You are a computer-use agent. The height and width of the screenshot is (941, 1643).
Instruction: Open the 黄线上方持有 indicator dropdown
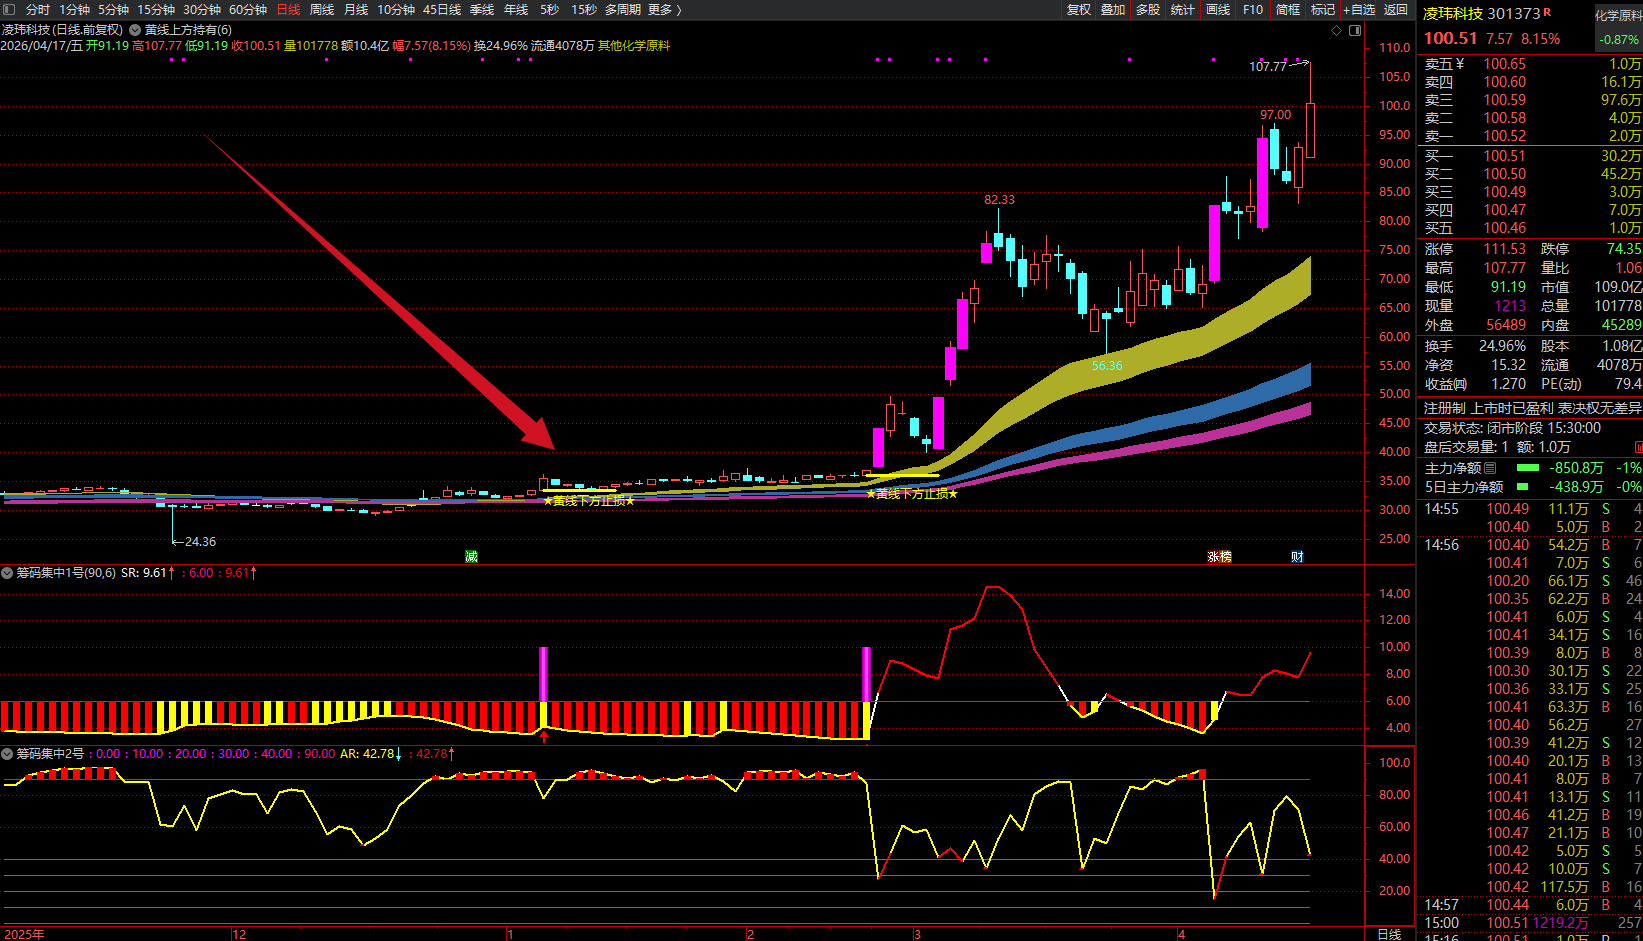135,30
